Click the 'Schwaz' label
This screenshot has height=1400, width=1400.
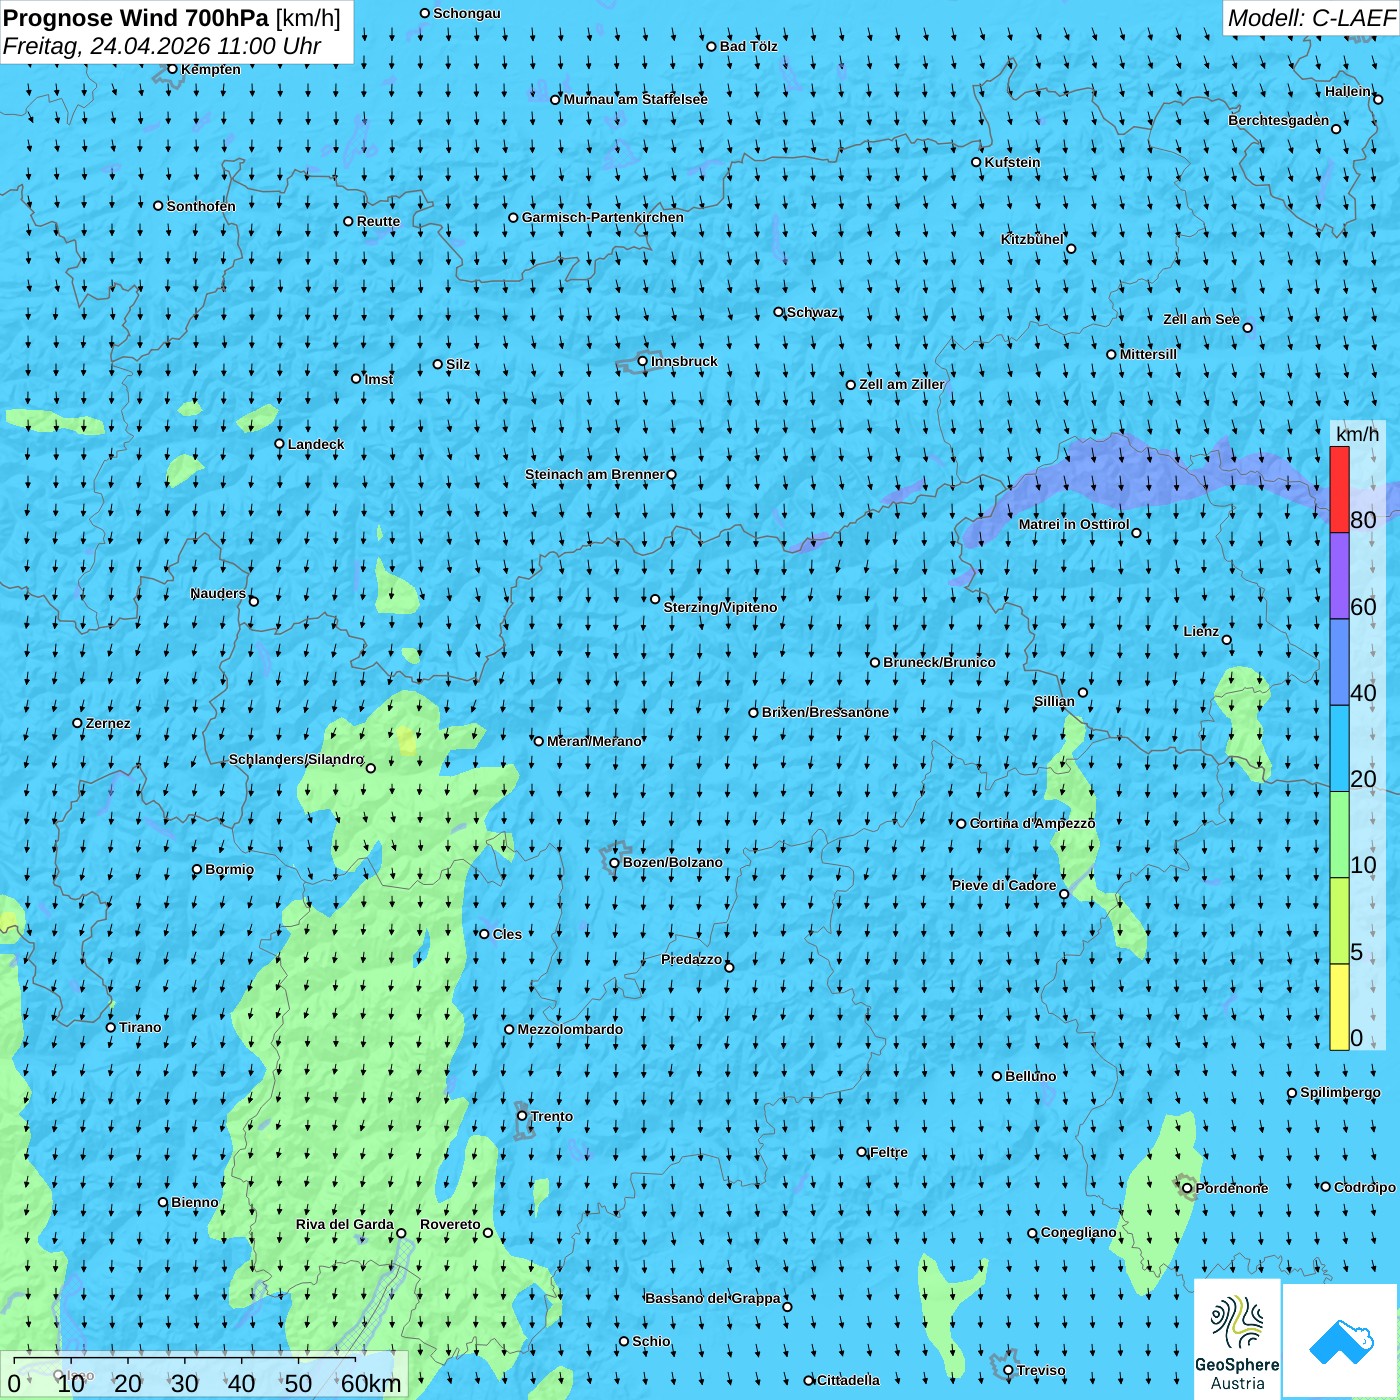click(x=812, y=312)
